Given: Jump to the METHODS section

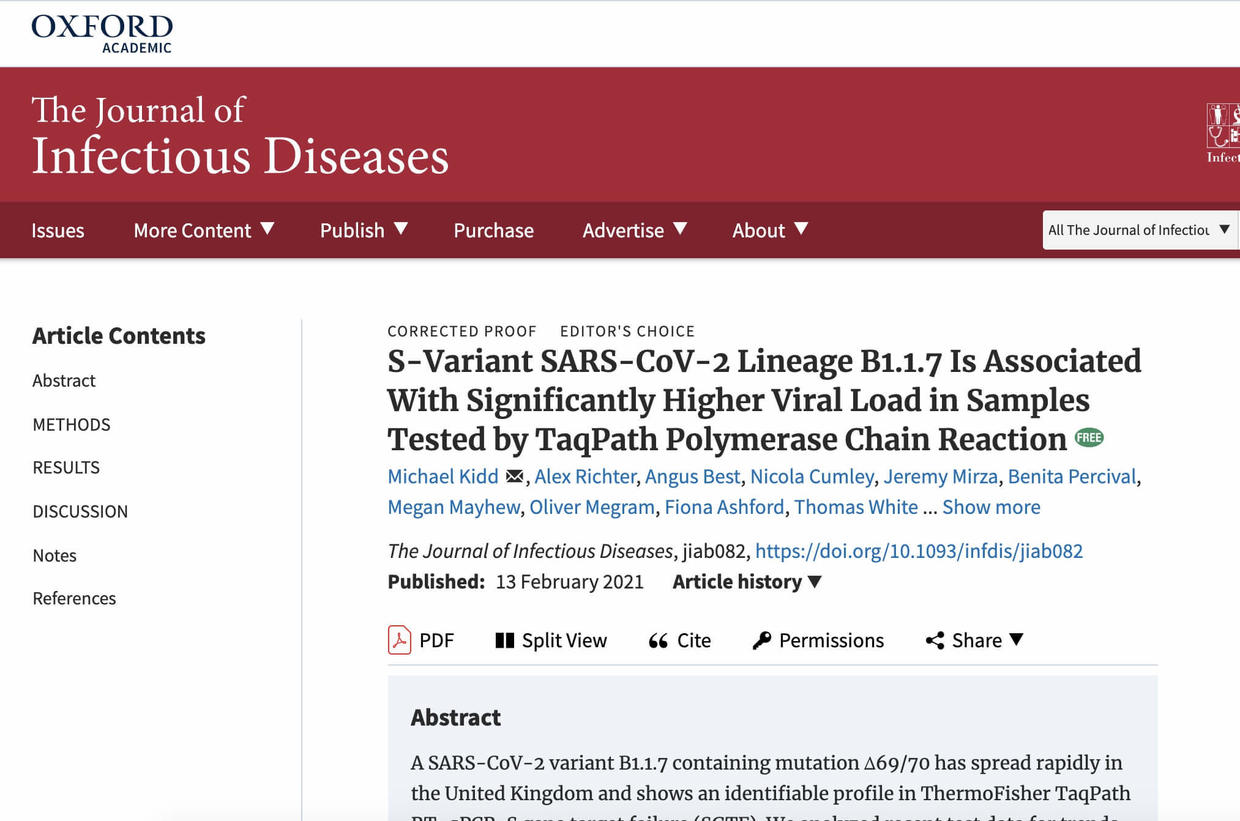Looking at the screenshot, I should pos(71,424).
